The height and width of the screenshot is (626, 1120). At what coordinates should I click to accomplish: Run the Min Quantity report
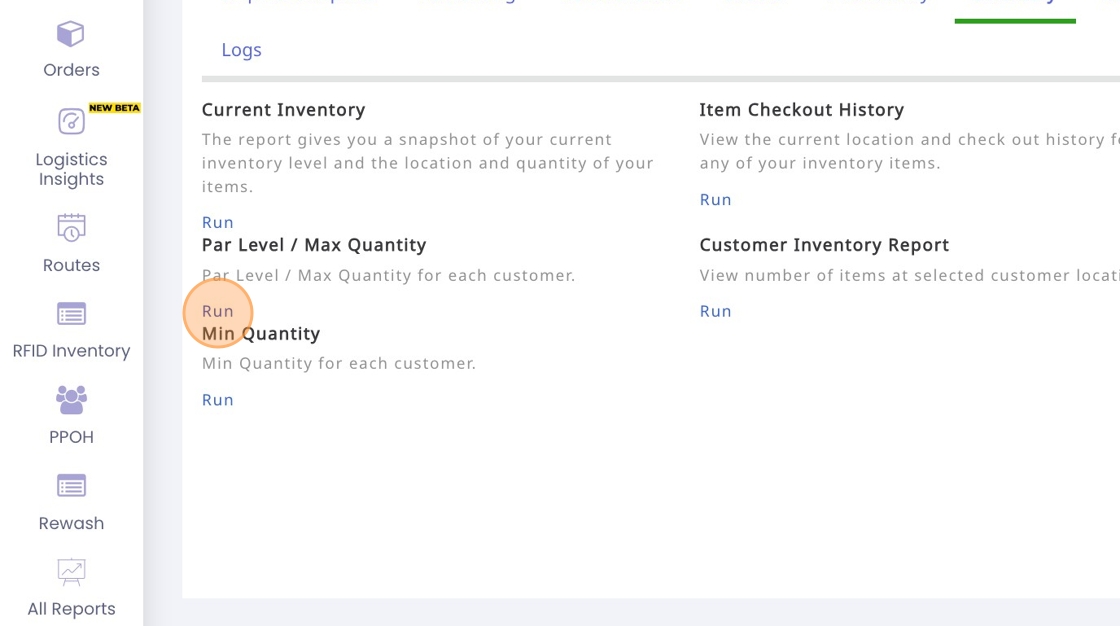pos(218,400)
